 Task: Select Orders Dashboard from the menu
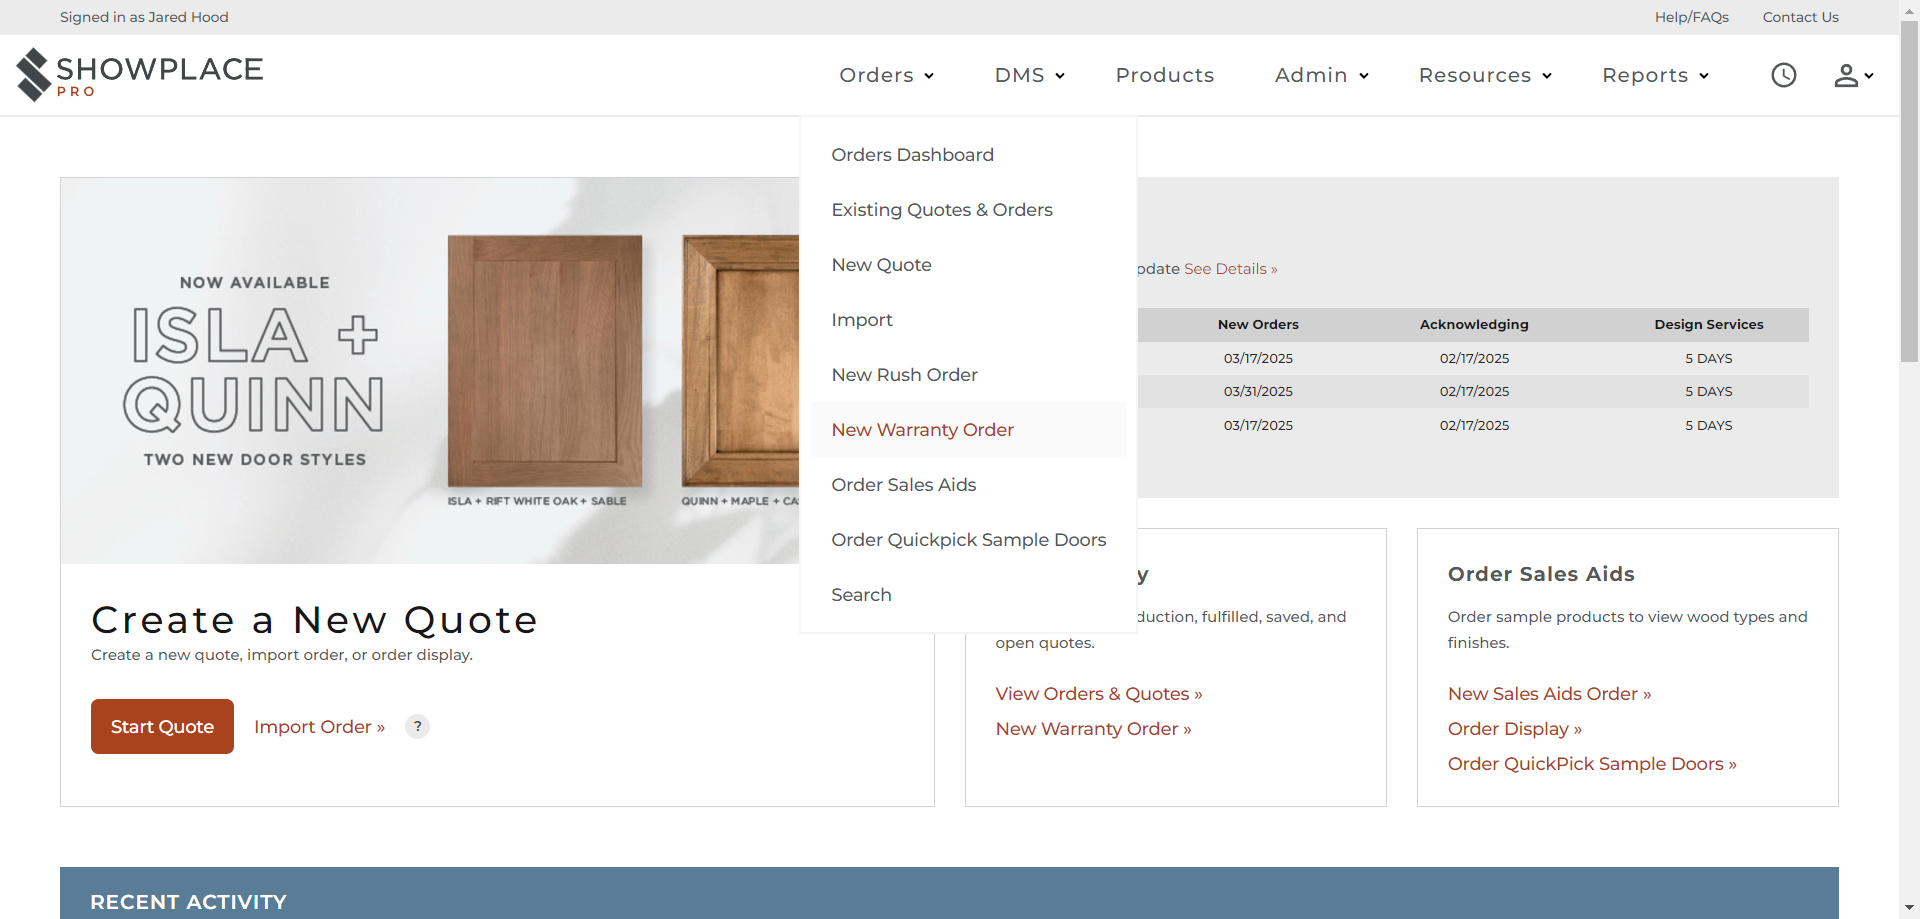(x=968, y=155)
